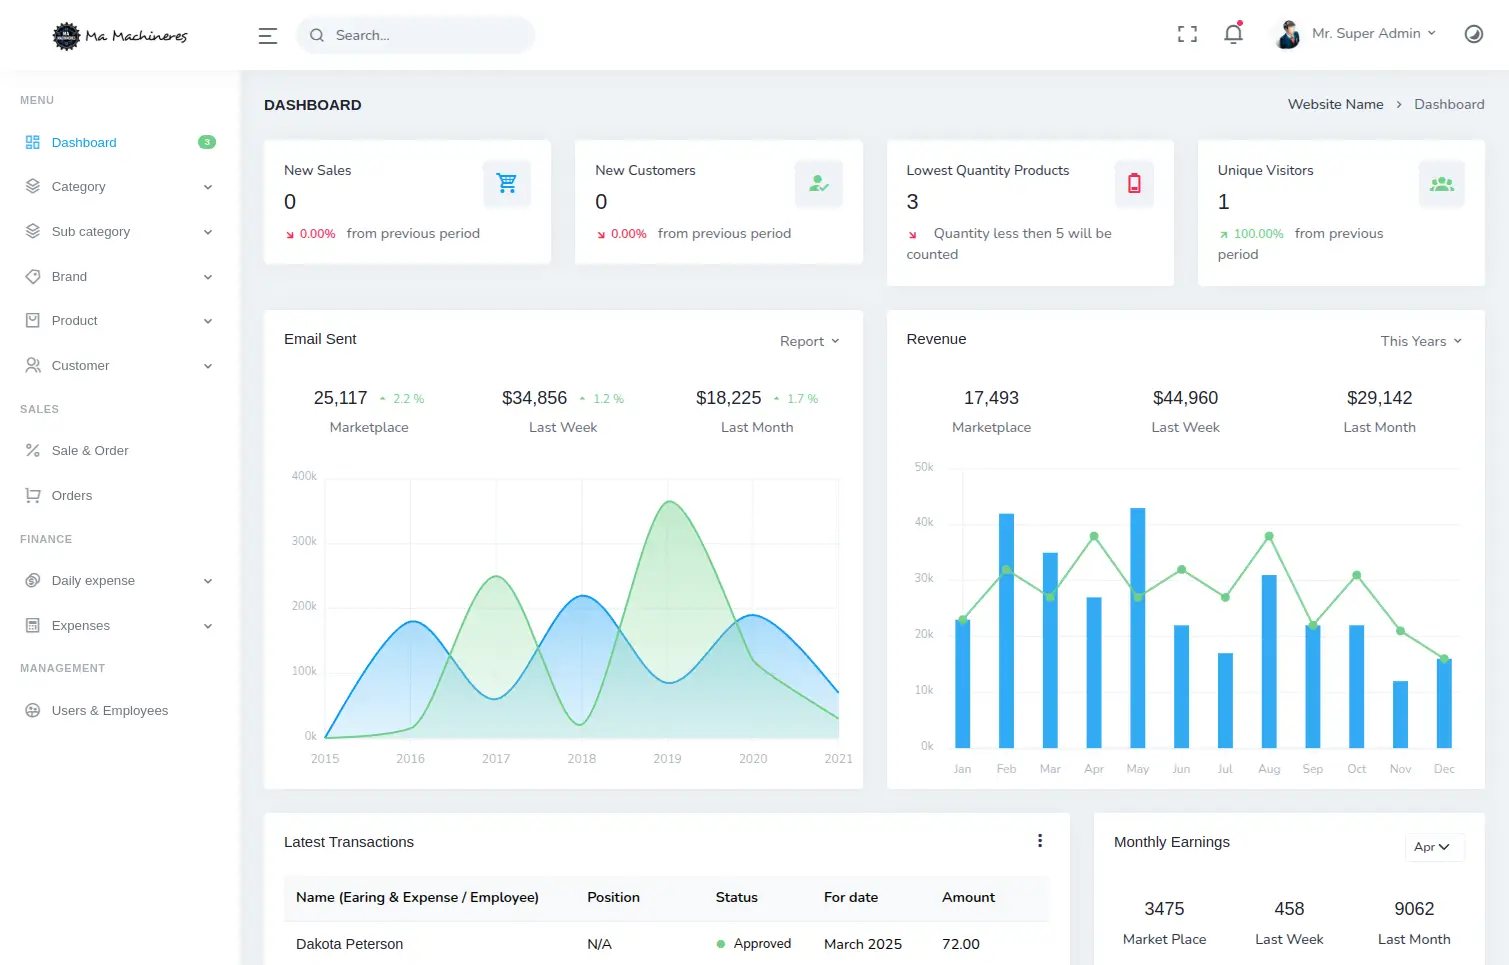Viewport: 1509px width, 965px height.
Task: Click the Expenses sidebar icon
Action: tap(33, 625)
